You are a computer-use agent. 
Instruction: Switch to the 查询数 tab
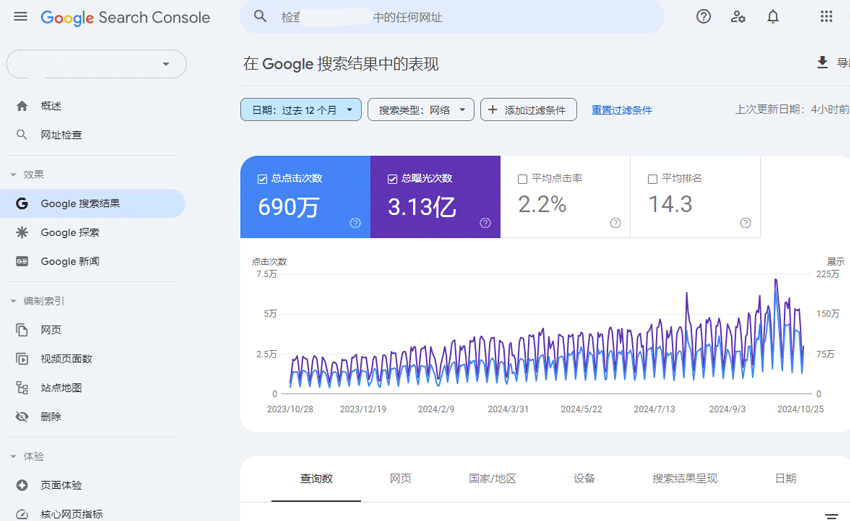(x=316, y=479)
